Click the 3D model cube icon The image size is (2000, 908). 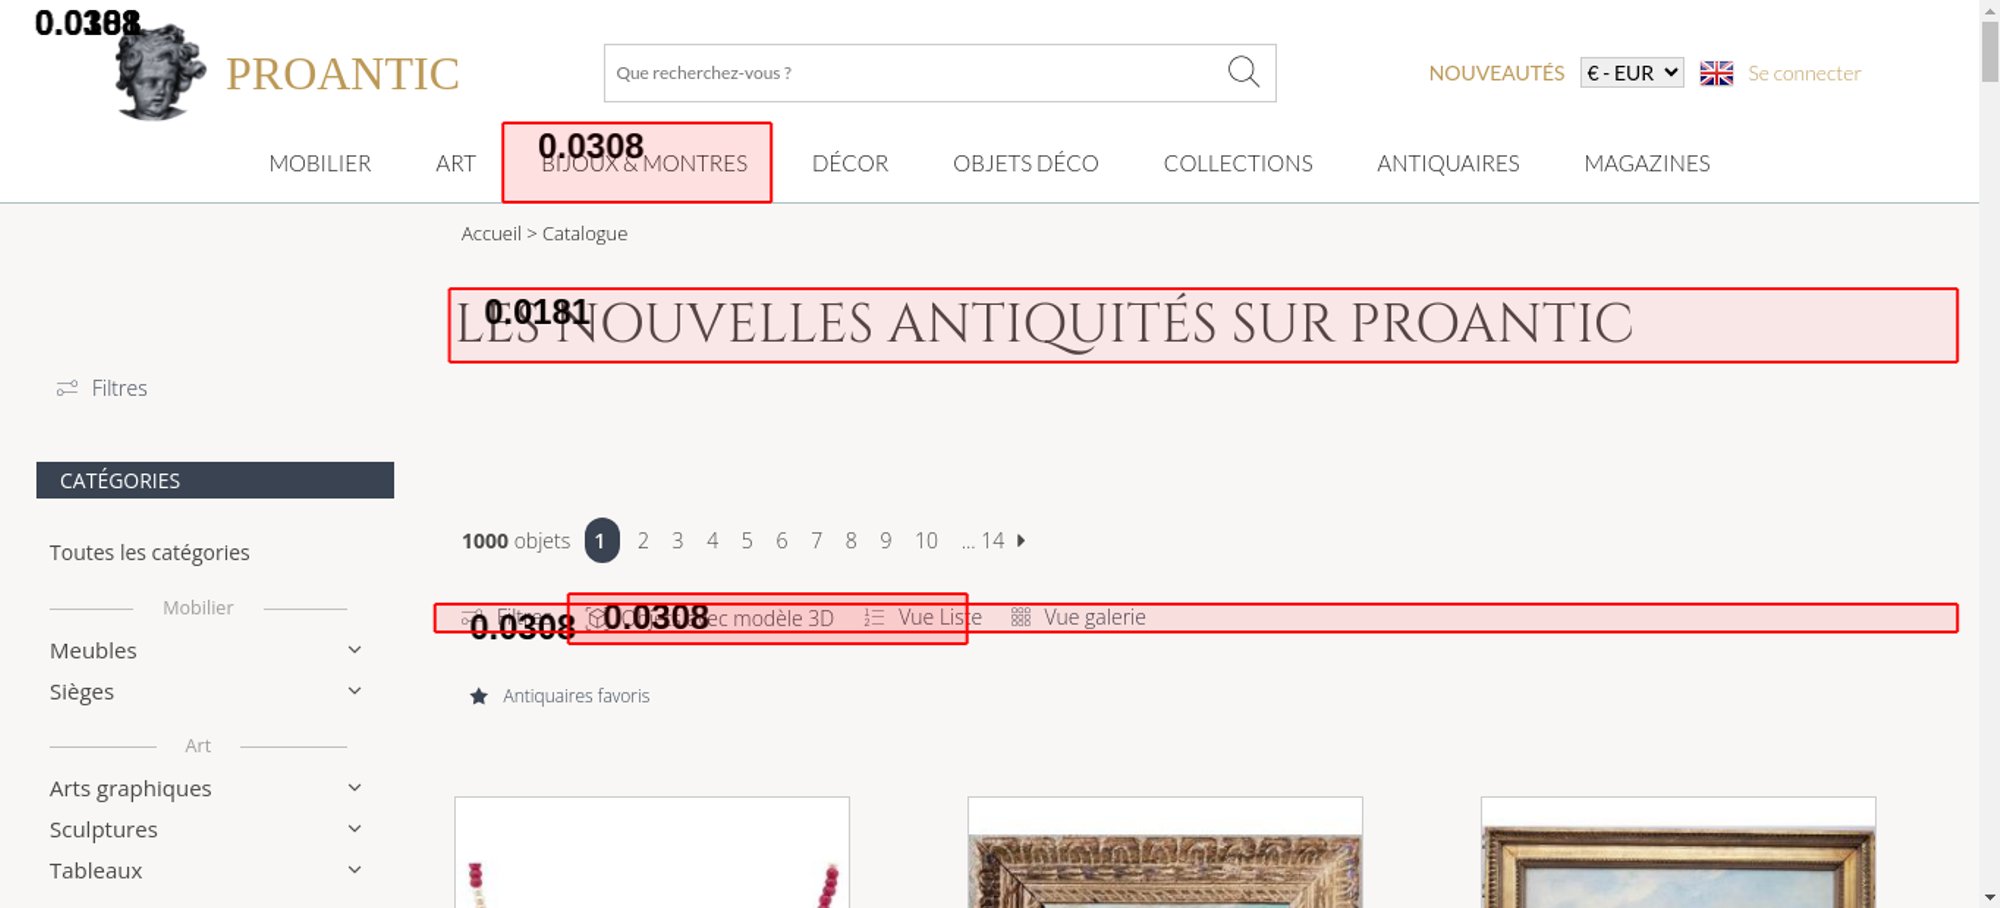pyautogui.click(x=596, y=618)
